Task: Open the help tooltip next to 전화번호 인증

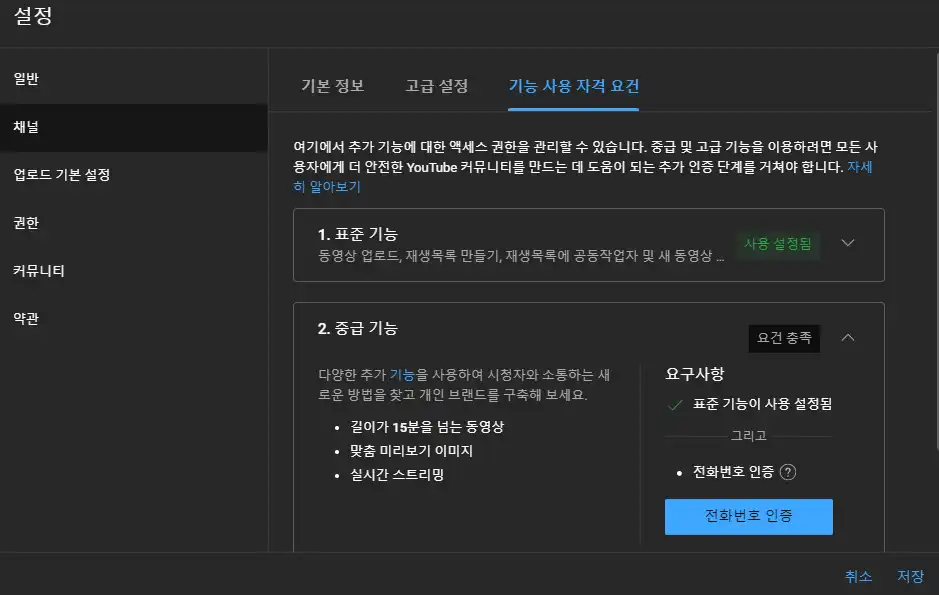Action: pyautogui.click(x=789, y=472)
